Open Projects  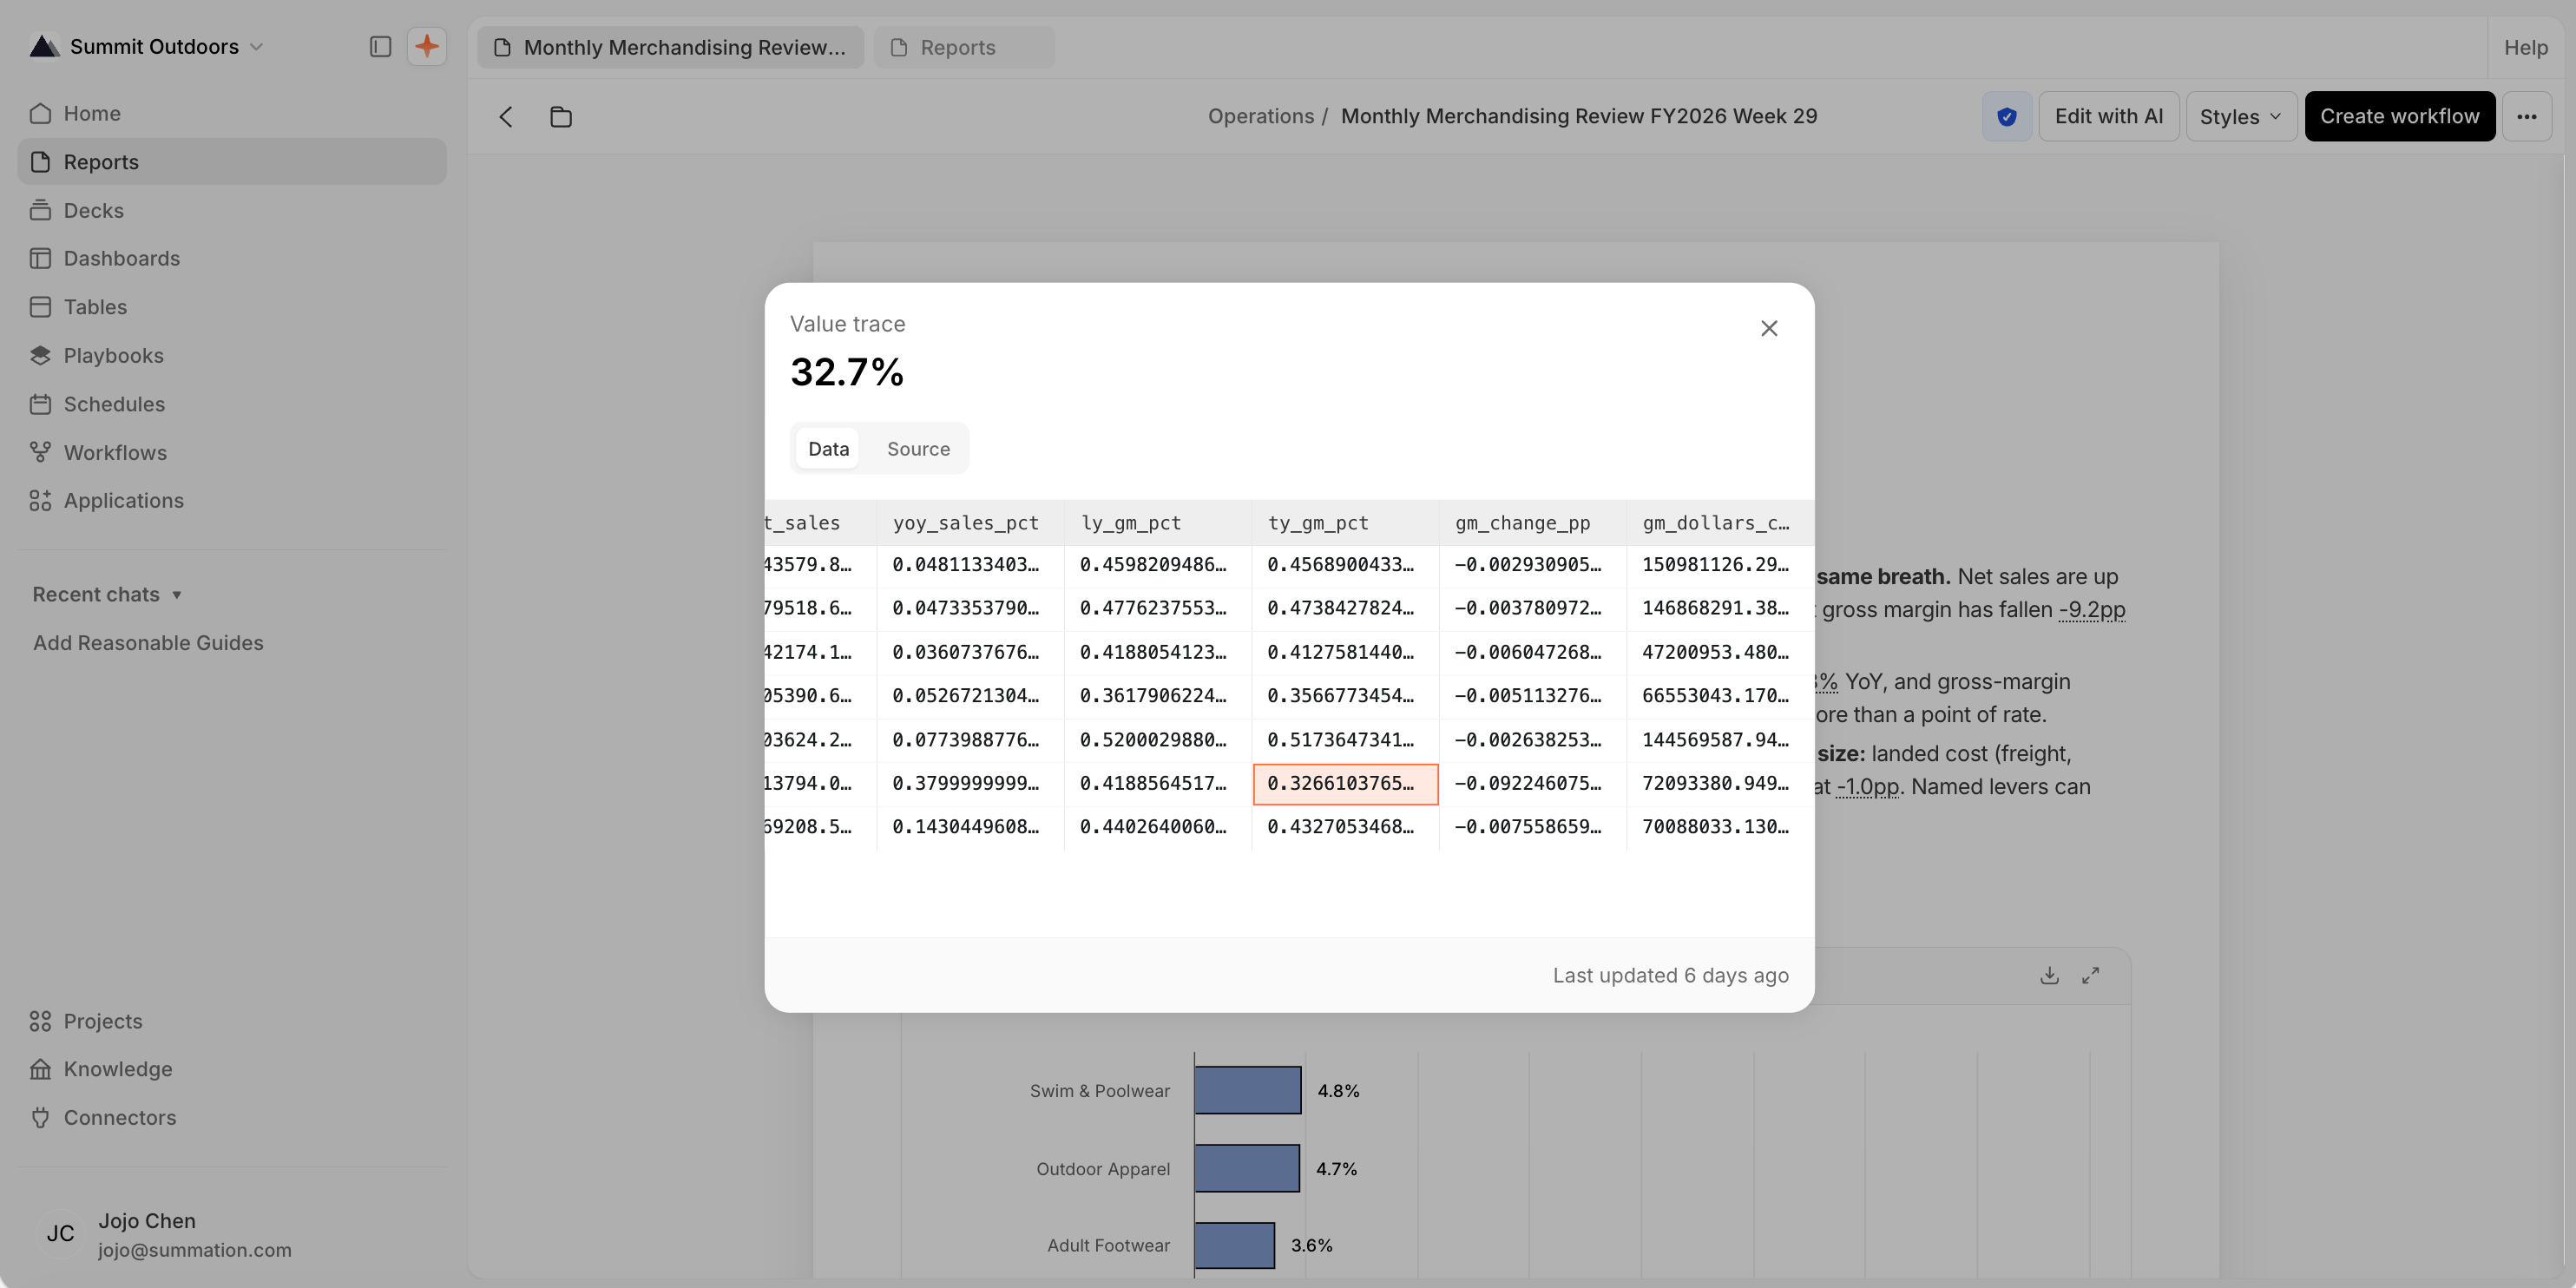pyautogui.click(x=231, y=1021)
